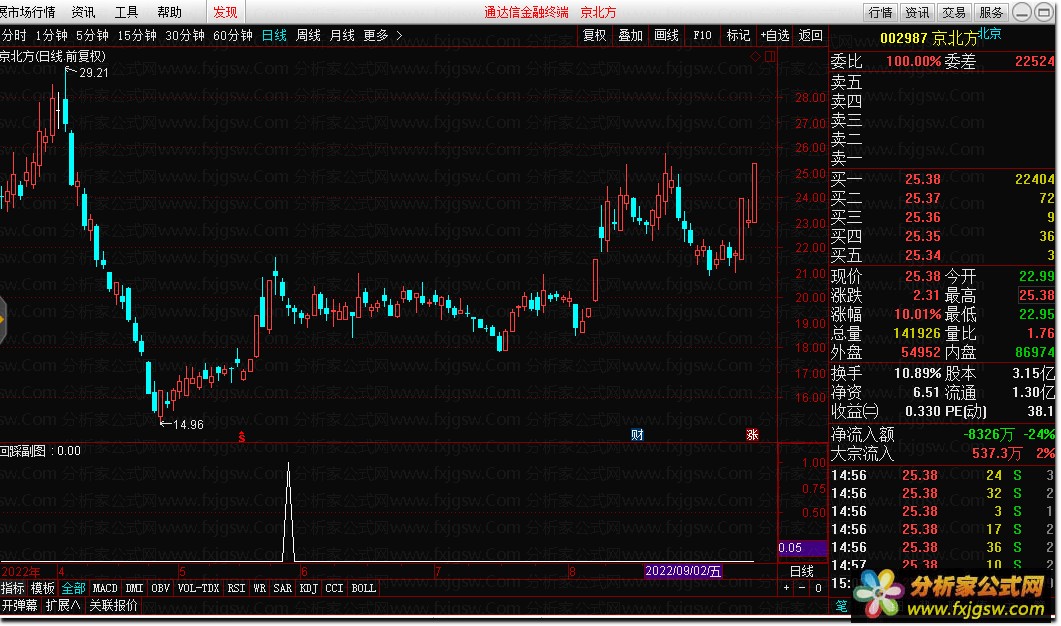Click the 叠加 overlay button
The width and height of the screenshot is (1061, 626).
pos(631,35)
